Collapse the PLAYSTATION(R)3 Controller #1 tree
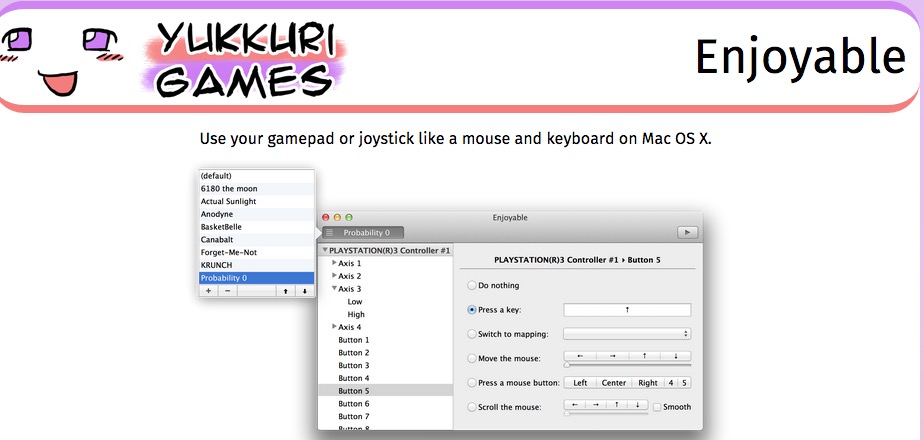Image resolution: width=924 pixels, height=440 pixels. pyautogui.click(x=325, y=250)
